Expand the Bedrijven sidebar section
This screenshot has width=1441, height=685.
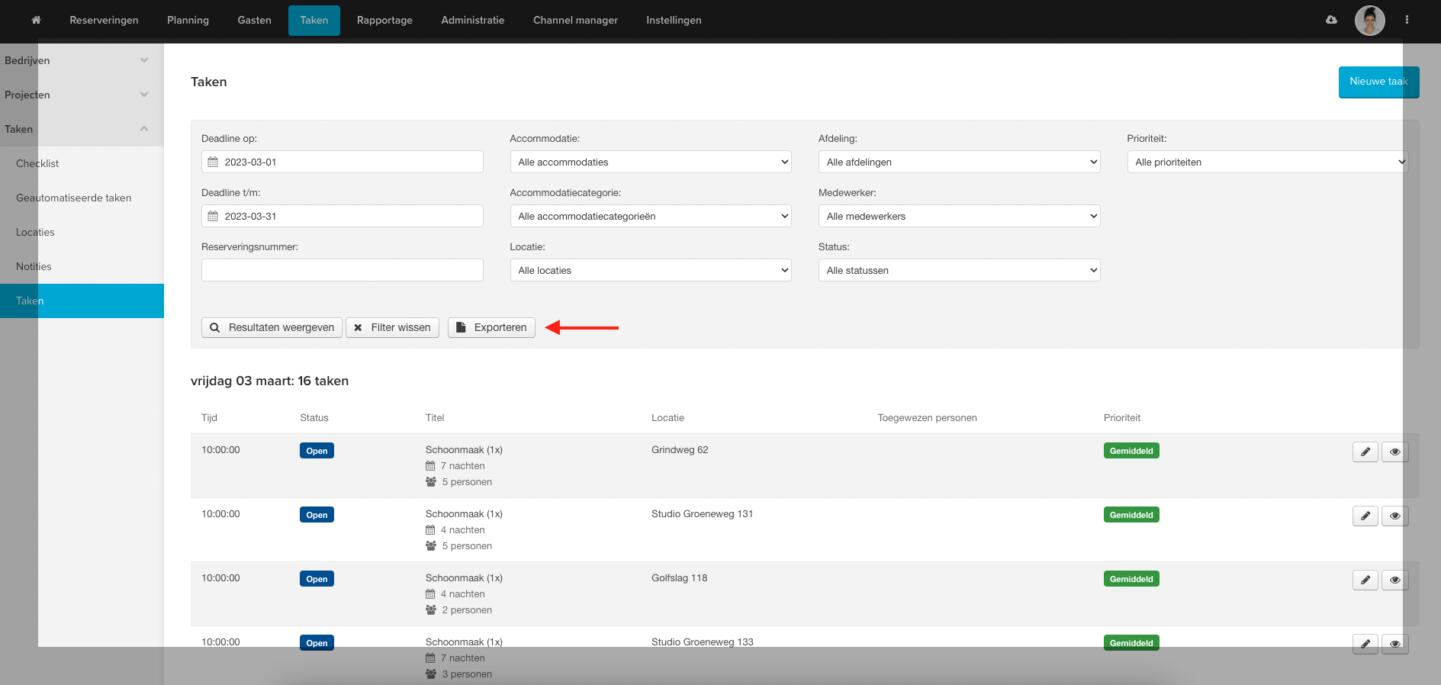click(80, 61)
